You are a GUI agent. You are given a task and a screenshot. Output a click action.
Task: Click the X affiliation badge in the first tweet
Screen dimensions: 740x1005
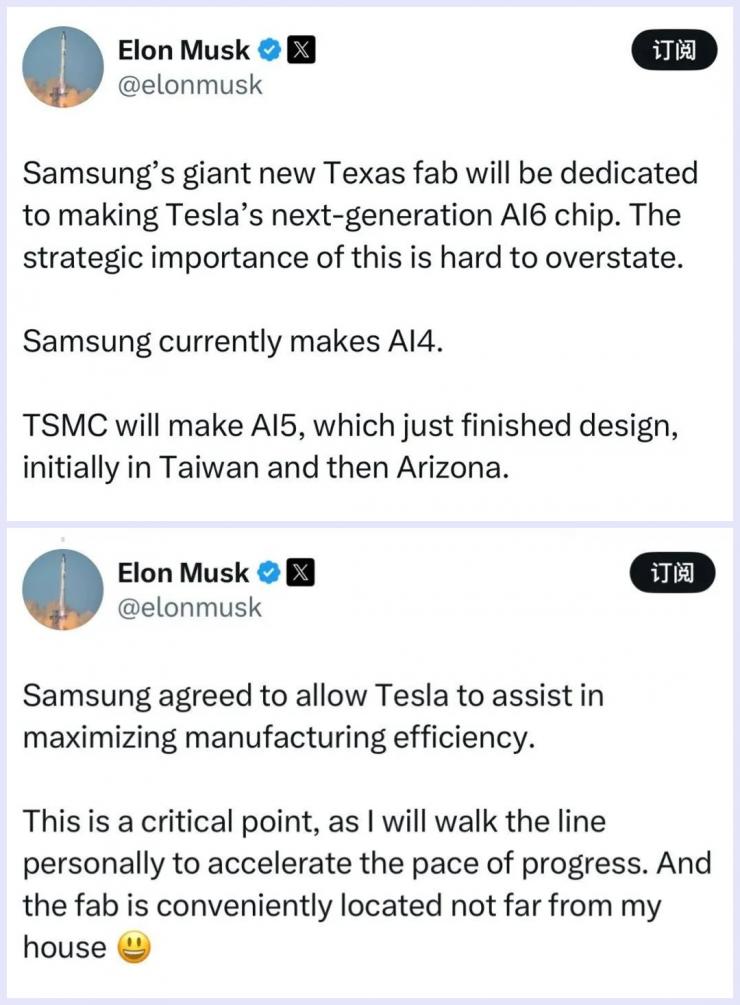tap(301, 49)
